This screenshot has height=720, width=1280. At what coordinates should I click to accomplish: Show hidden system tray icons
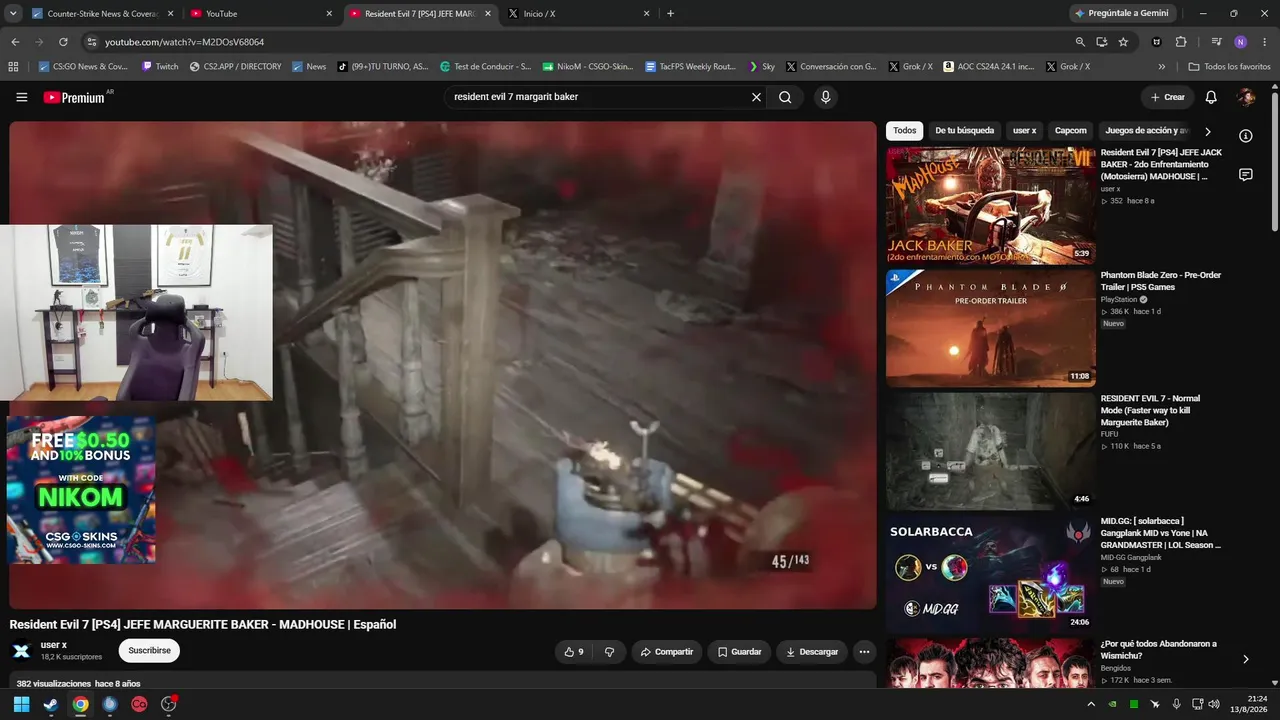pyautogui.click(x=1091, y=704)
